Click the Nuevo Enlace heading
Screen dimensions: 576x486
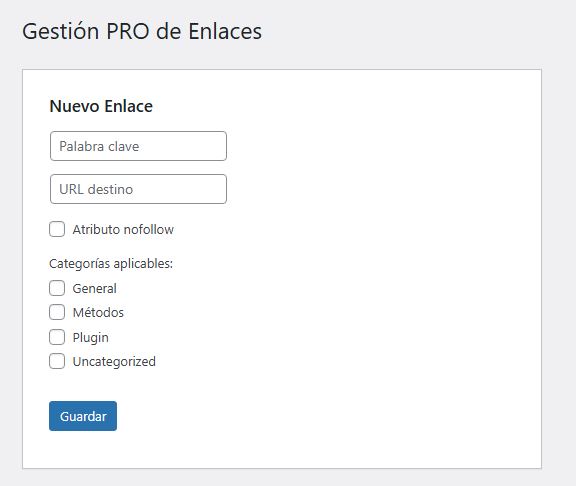tap(101, 106)
